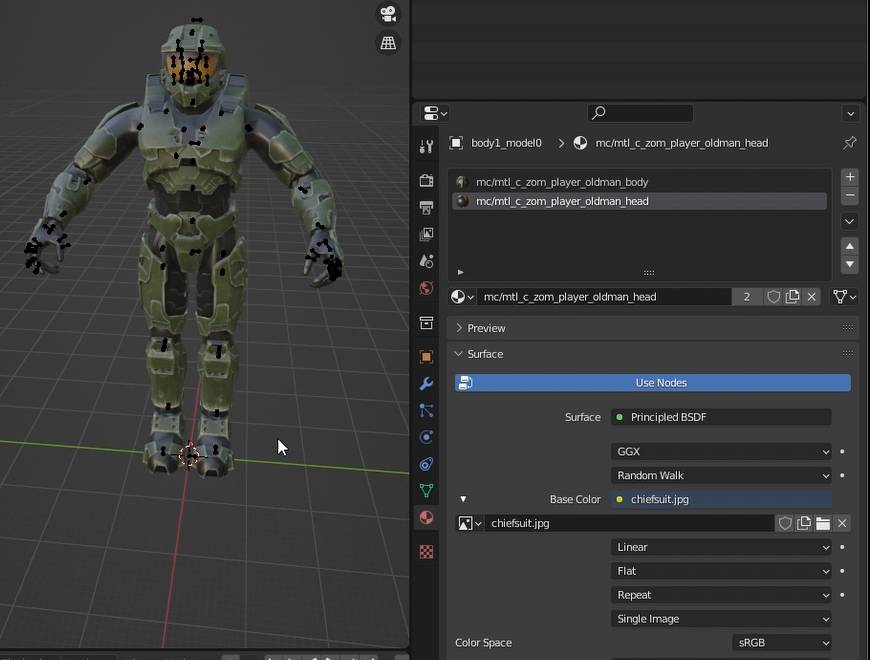Image resolution: width=870 pixels, height=660 pixels.
Task: Toggle fake user for the oldman_head material
Action: [774, 297]
